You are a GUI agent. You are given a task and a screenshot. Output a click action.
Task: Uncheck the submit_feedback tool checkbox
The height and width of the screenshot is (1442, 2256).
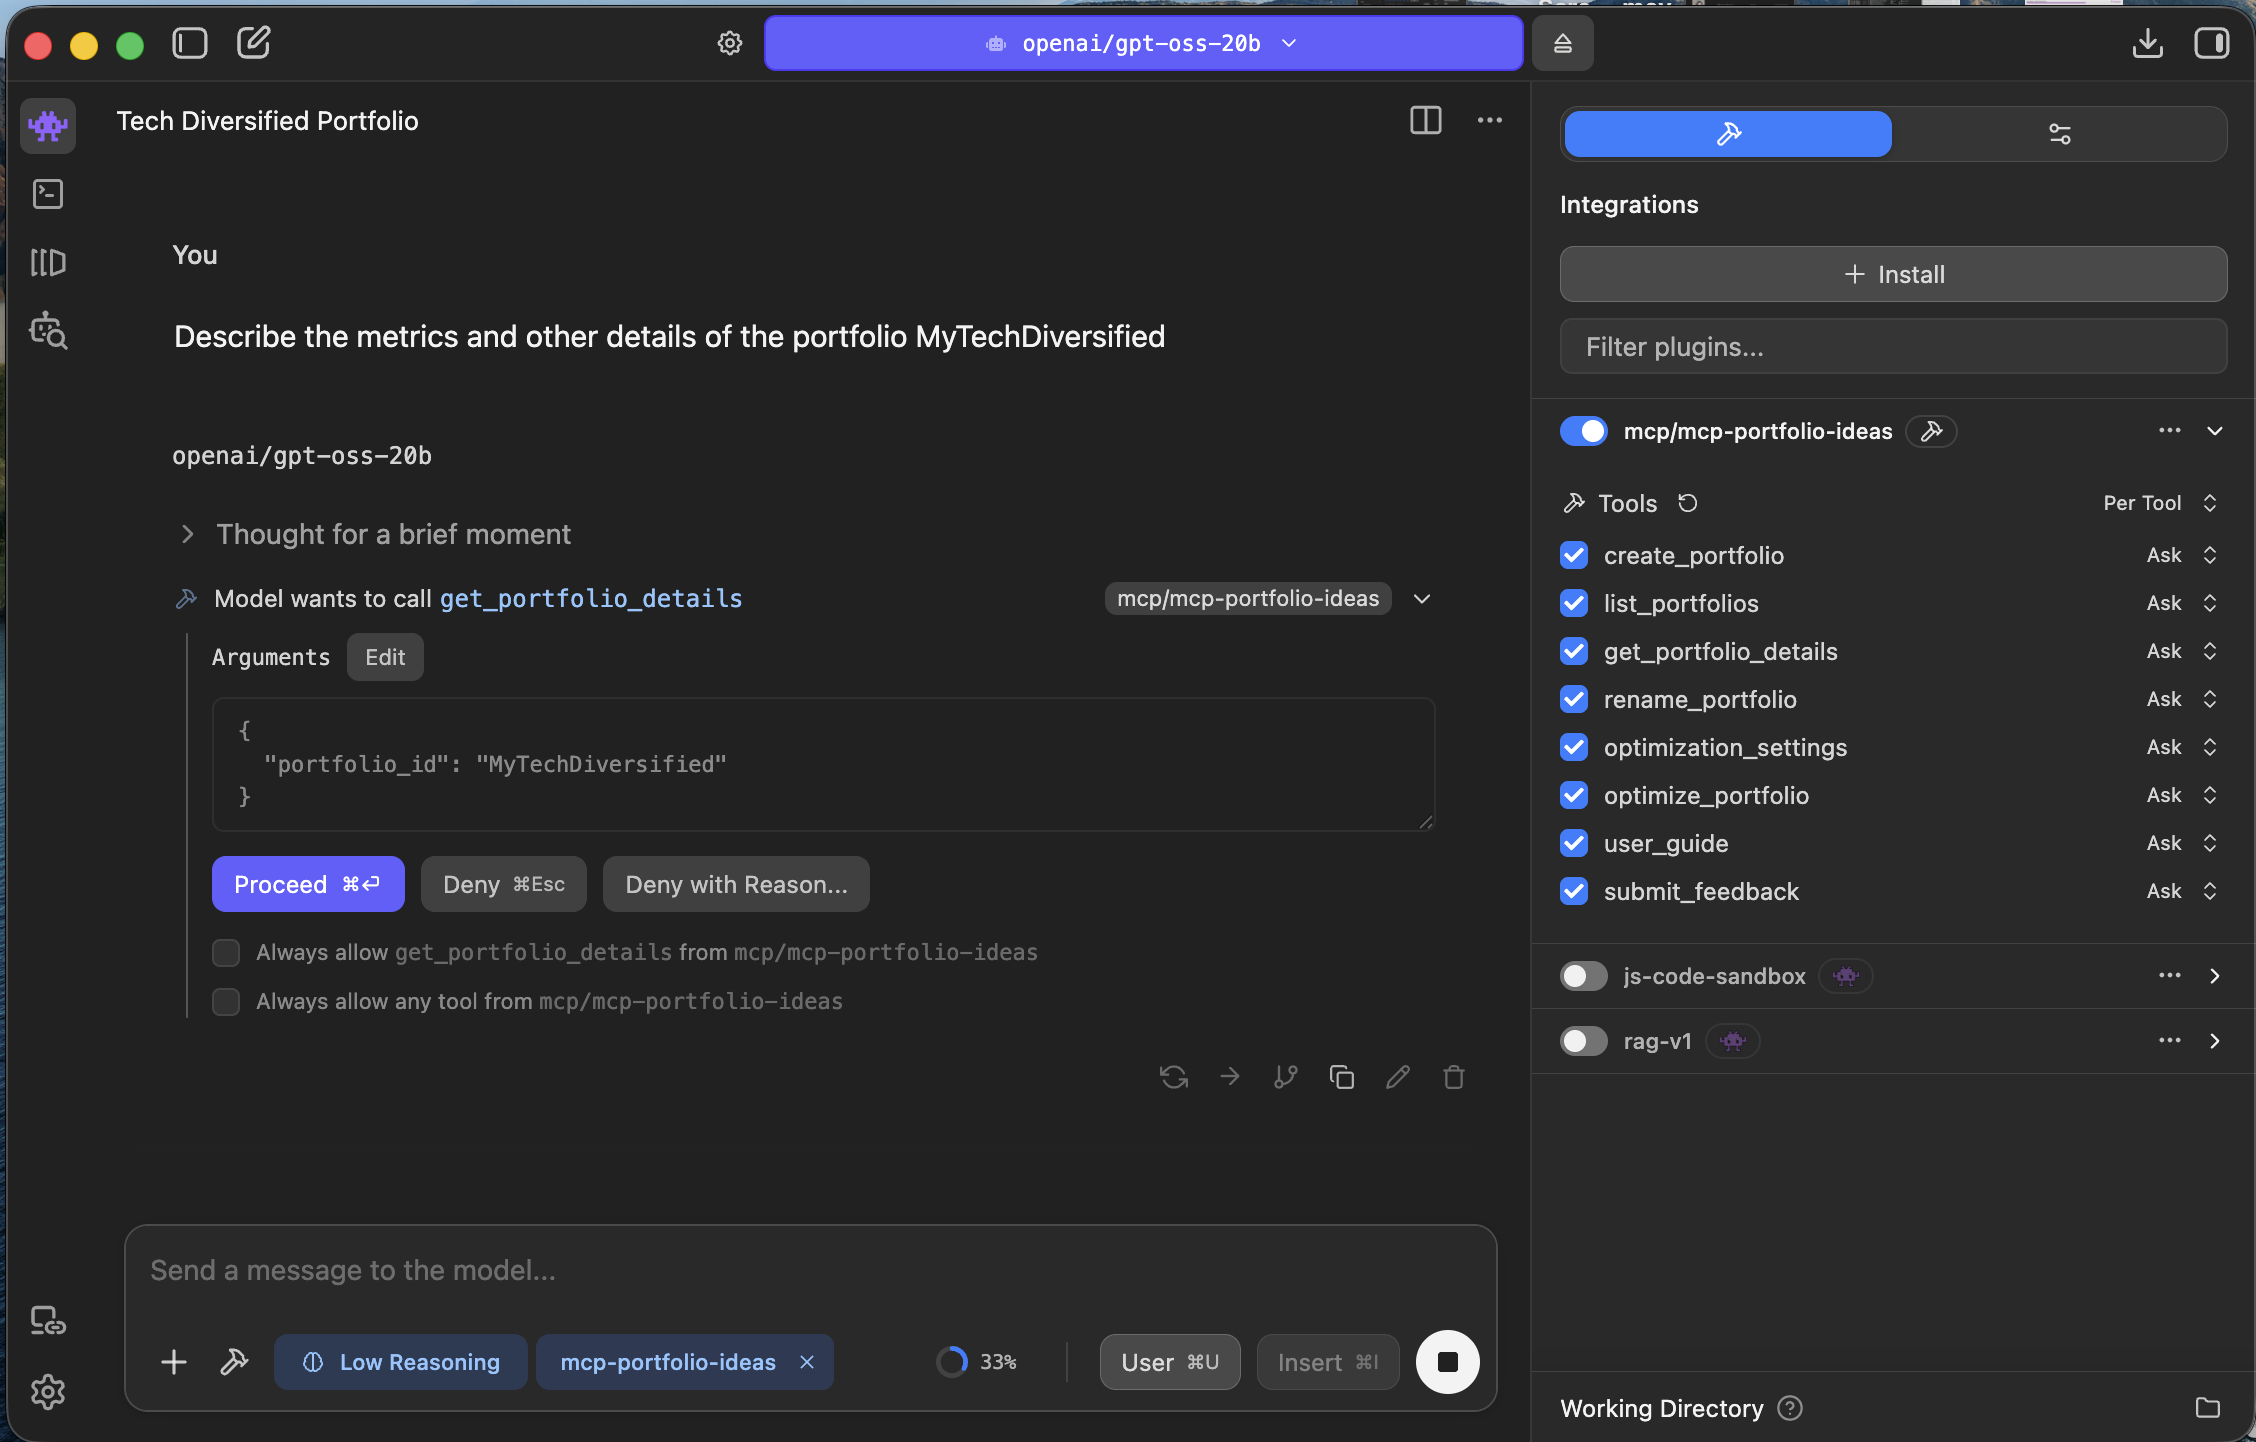[1574, 891]
